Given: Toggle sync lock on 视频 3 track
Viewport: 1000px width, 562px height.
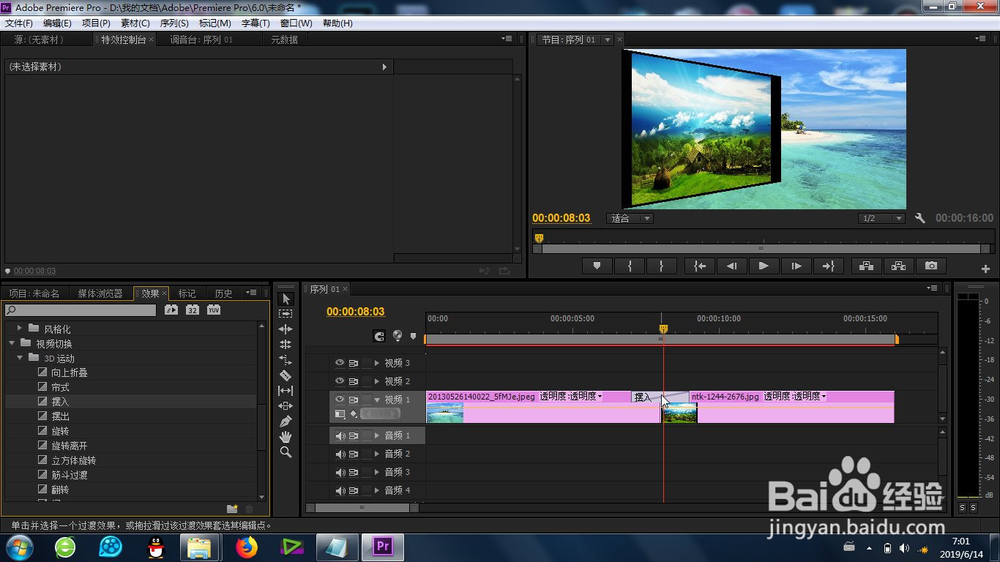Looking at the screenshot, I should [x=353, y=363].
